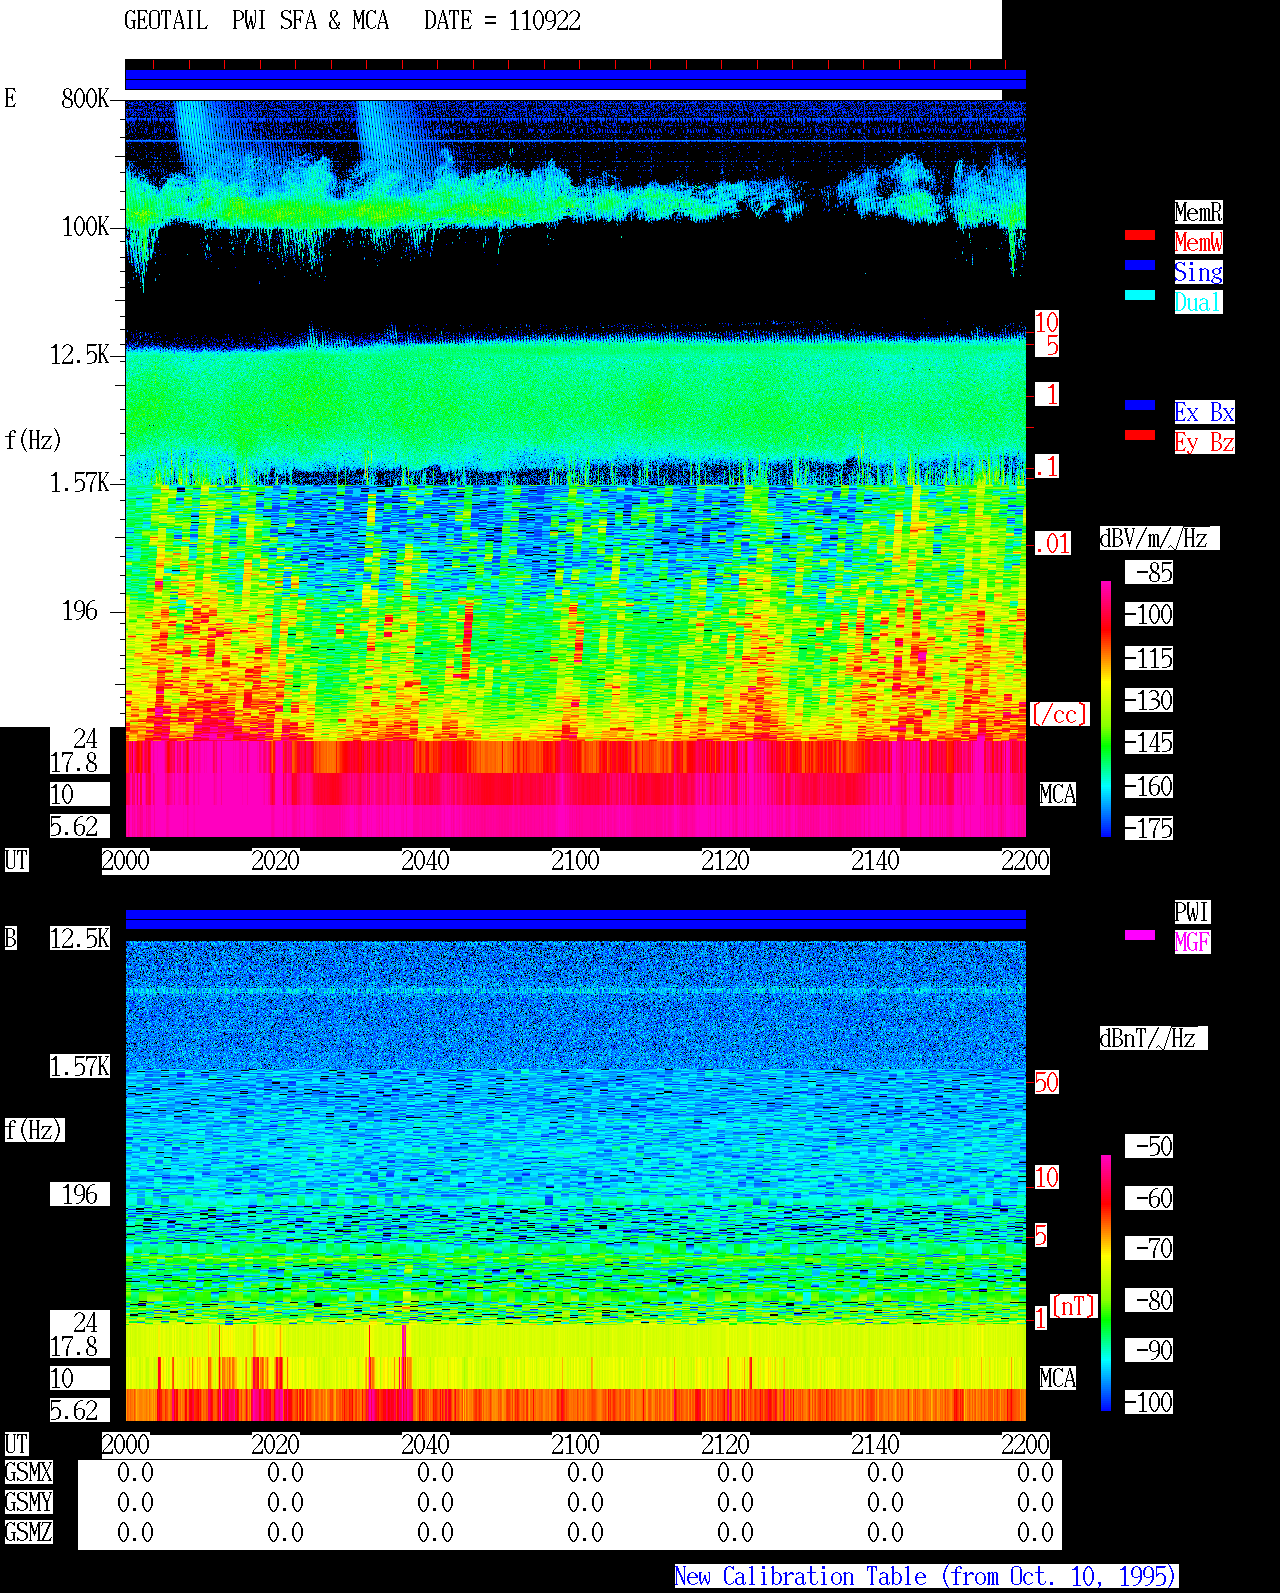Click the blue Ex Bx legend swatch
Screen dimensions: 1280x1593
[1140, 405]
